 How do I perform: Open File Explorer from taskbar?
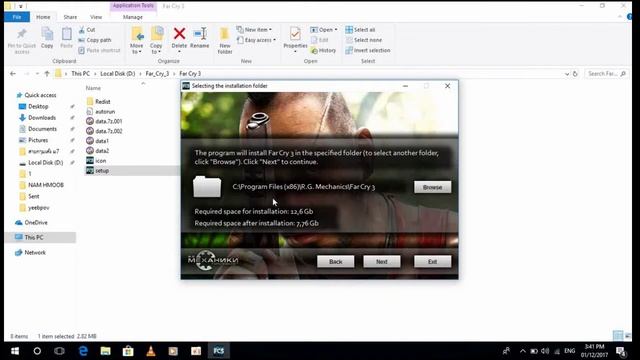click(x=105, y=351)
